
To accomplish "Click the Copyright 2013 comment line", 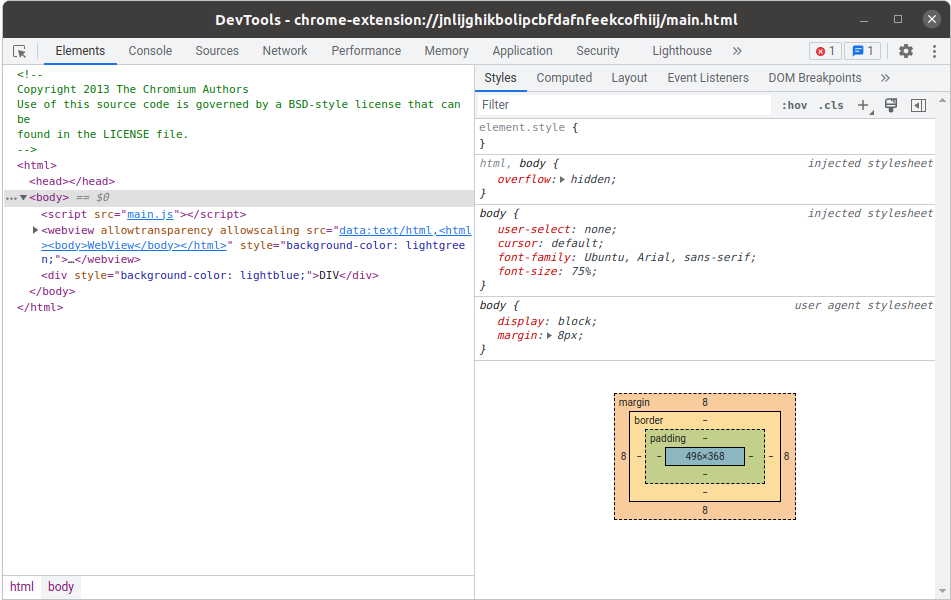I will 133,89.
